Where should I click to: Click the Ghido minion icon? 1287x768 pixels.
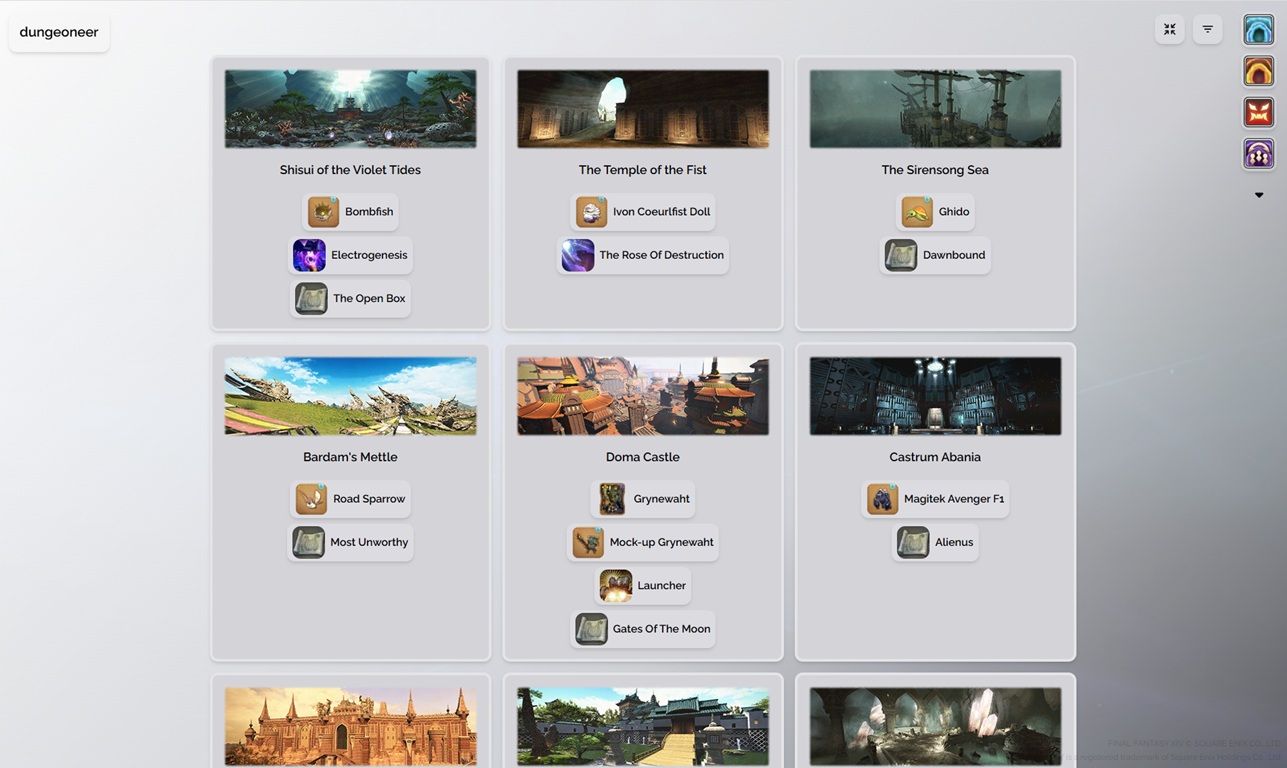click(917, 212)
